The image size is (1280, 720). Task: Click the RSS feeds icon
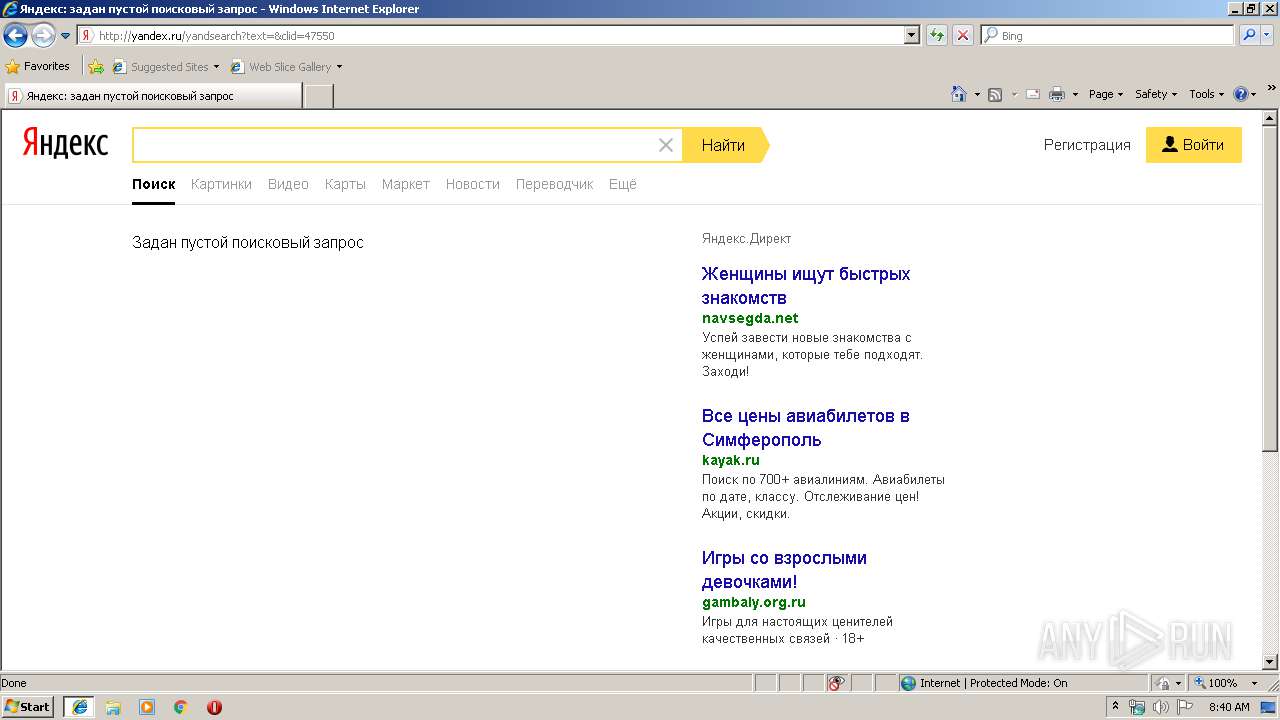tap(995, 94)
